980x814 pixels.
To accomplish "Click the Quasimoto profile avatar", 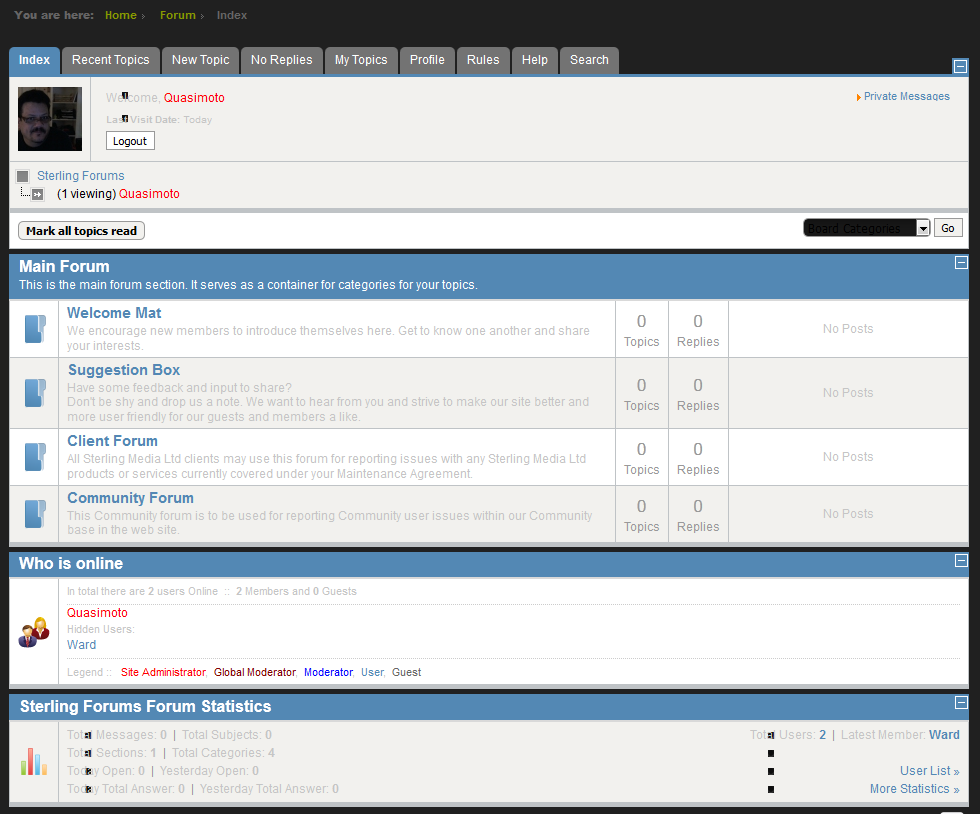I will (50, 119).
